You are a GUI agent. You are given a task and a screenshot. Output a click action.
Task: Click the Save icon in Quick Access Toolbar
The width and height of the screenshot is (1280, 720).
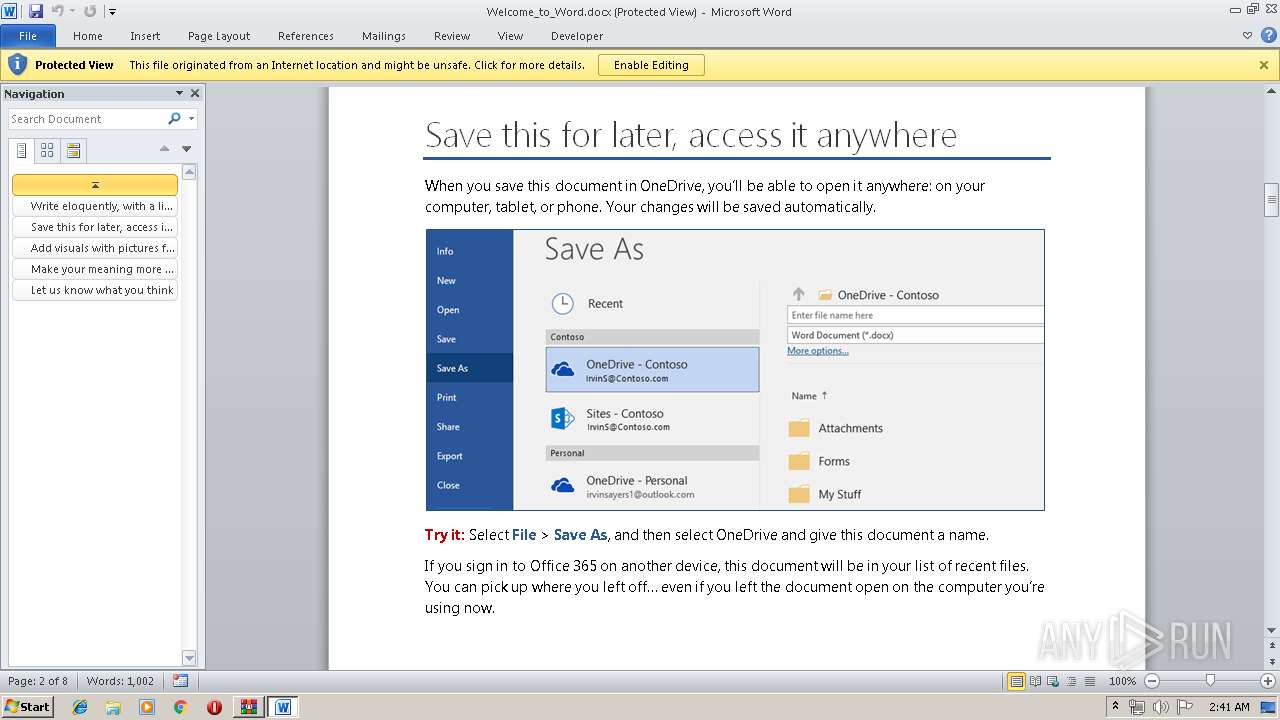(x=36, y=11)
